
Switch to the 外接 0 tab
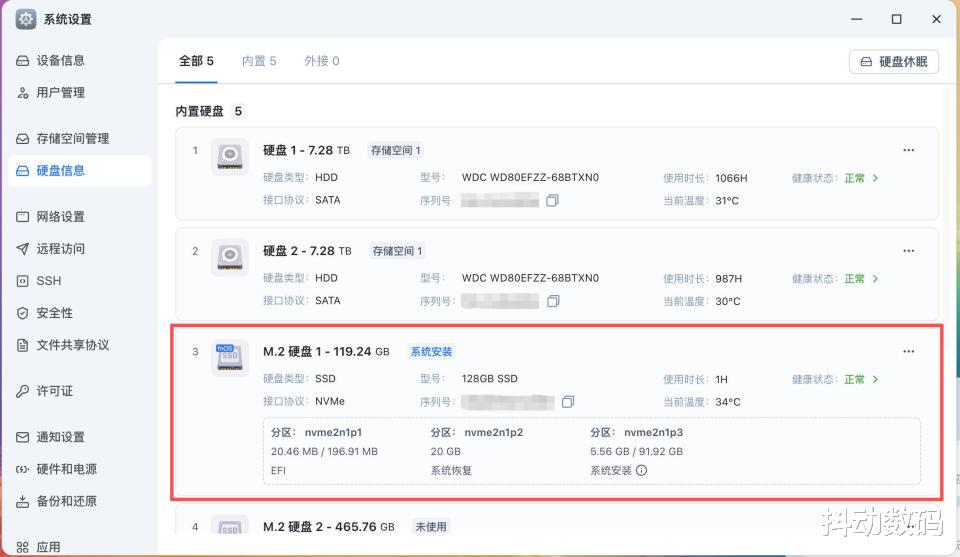click(322, 61)
